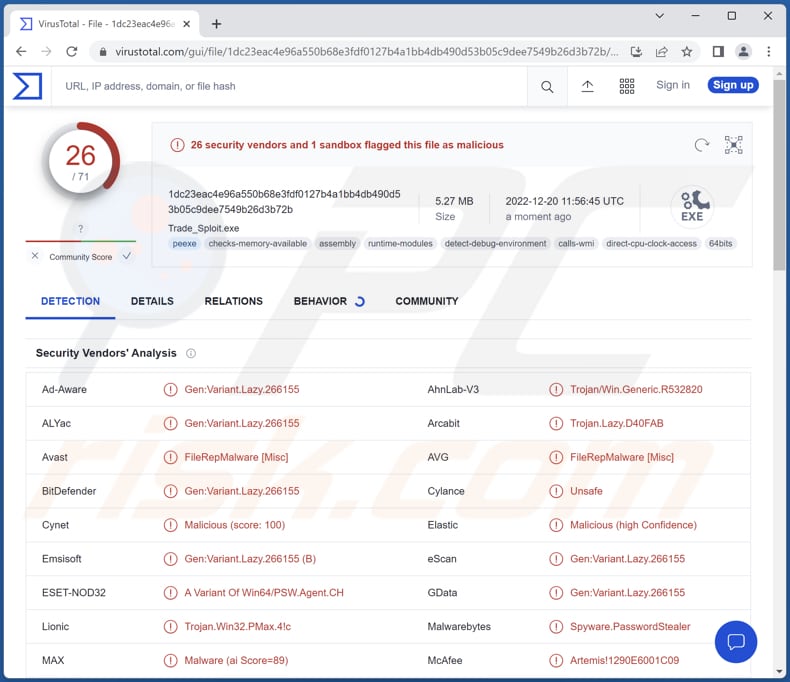Click the alert icon beside Malwarebytes detection
790x682 pixels.
556,627
